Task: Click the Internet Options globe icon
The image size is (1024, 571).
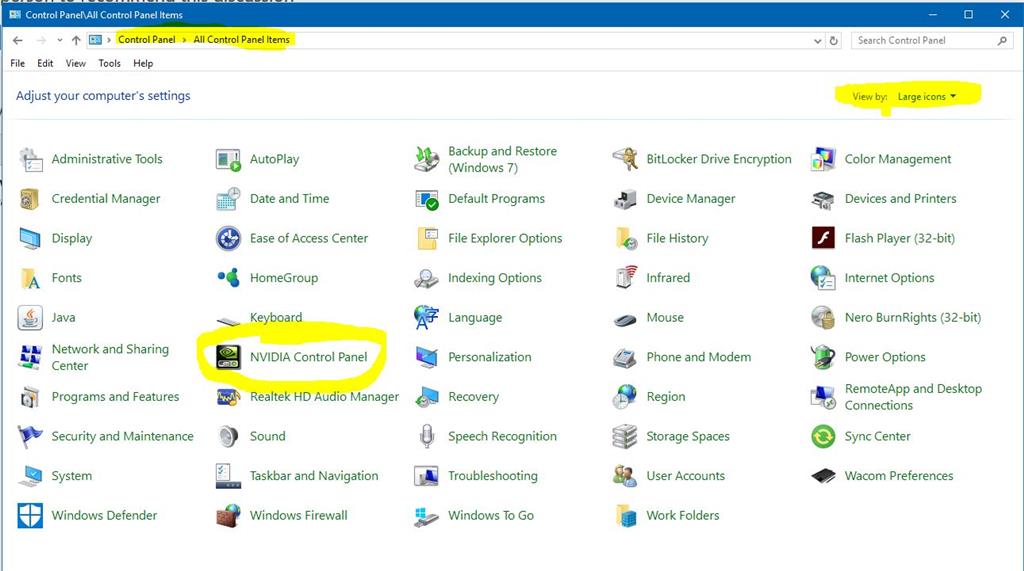Action: click(823, 278)
